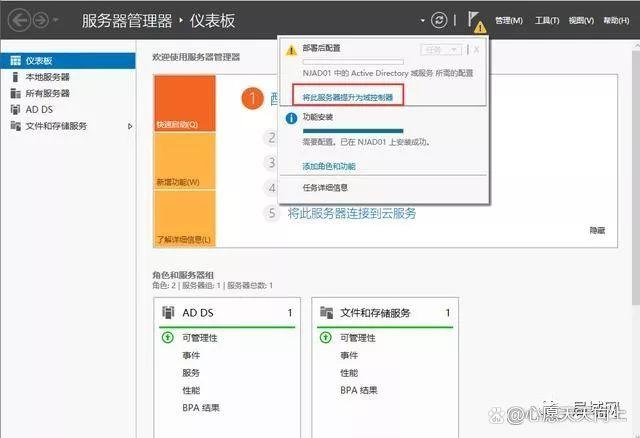This screenshot has width=640, height=438.
Task: Click 将此服务器连接到云服务 link
Action: point(352,213)
